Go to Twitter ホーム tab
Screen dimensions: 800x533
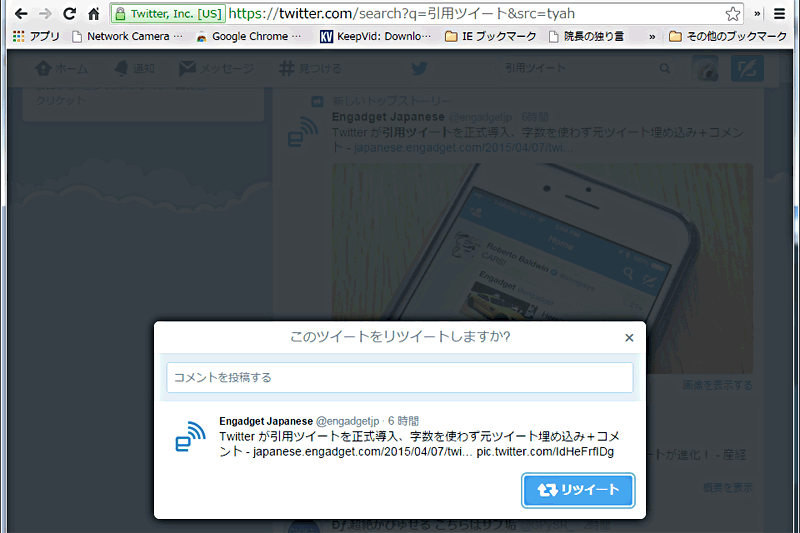tap(61, 68)
